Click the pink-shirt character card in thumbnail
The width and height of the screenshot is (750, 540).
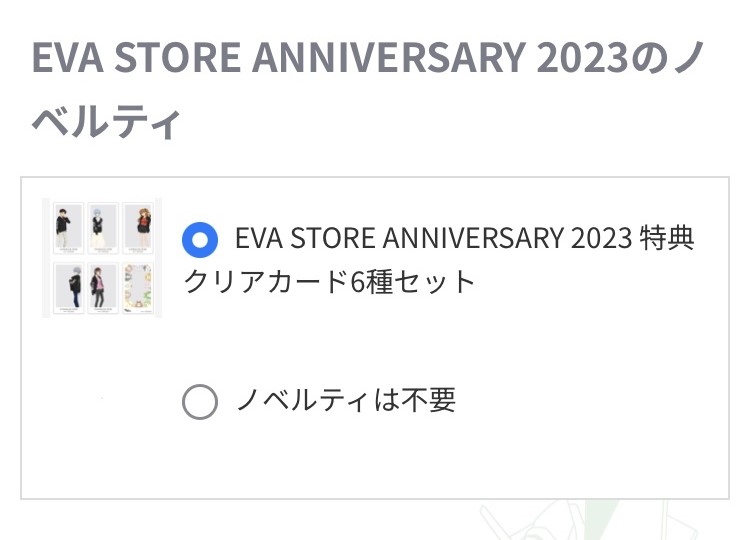[103, 288]
